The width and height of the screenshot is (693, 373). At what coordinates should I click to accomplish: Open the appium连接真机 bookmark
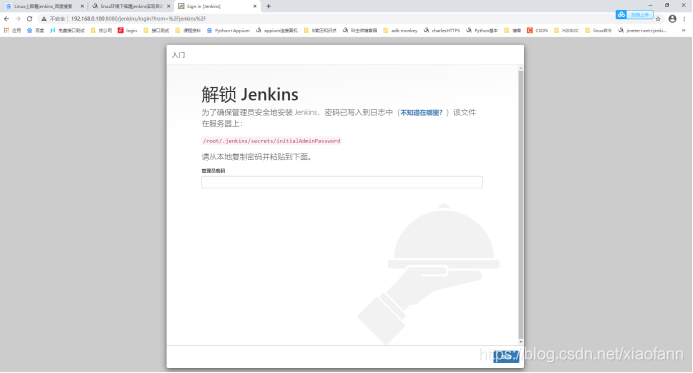(277, 30)
